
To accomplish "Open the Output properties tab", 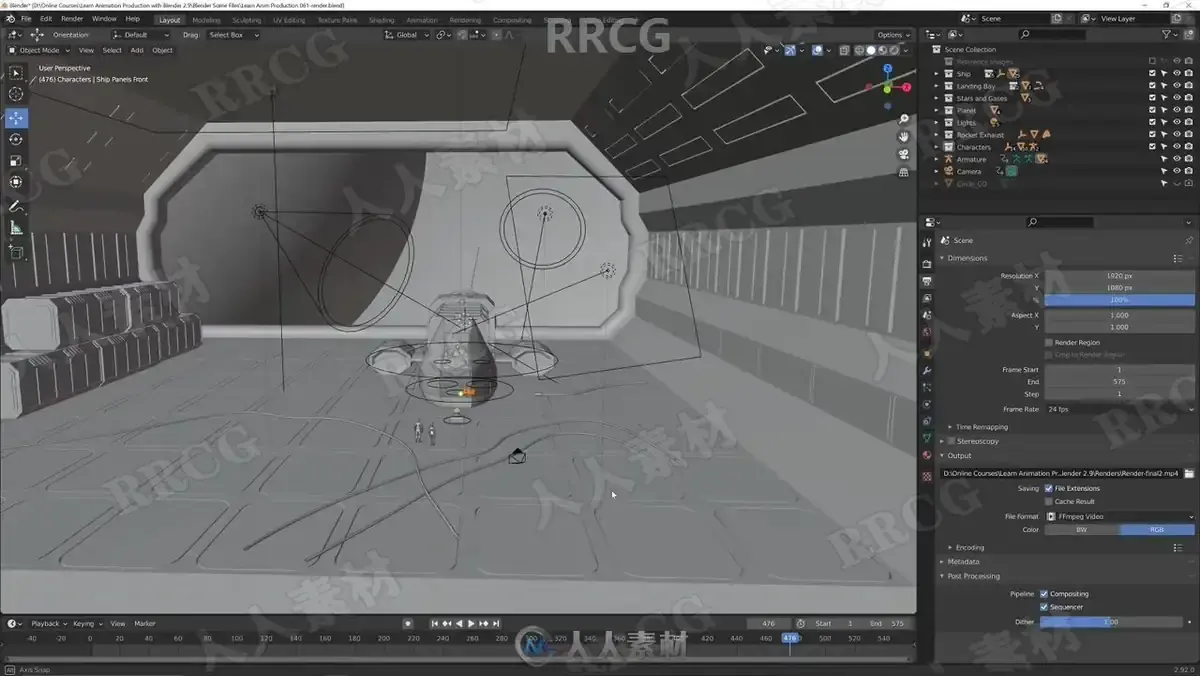I will [x=927, y=281].
